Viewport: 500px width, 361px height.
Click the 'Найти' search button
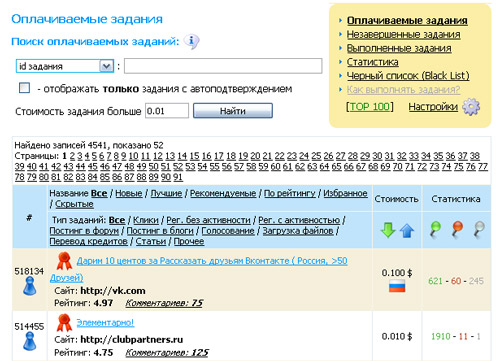(x=233, y=111)
